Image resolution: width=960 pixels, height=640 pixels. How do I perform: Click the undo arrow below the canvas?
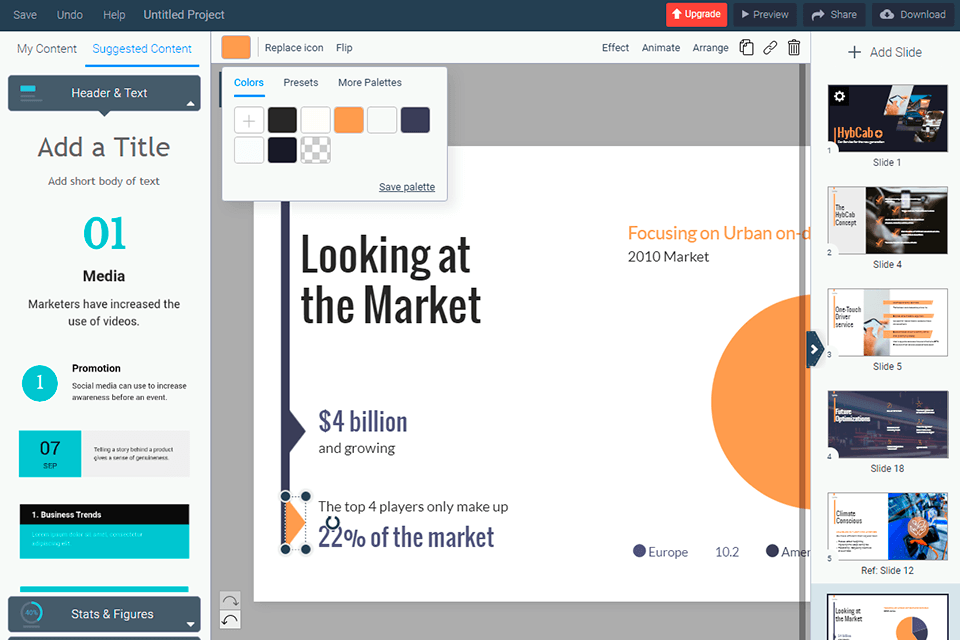[x=230, y=620]
